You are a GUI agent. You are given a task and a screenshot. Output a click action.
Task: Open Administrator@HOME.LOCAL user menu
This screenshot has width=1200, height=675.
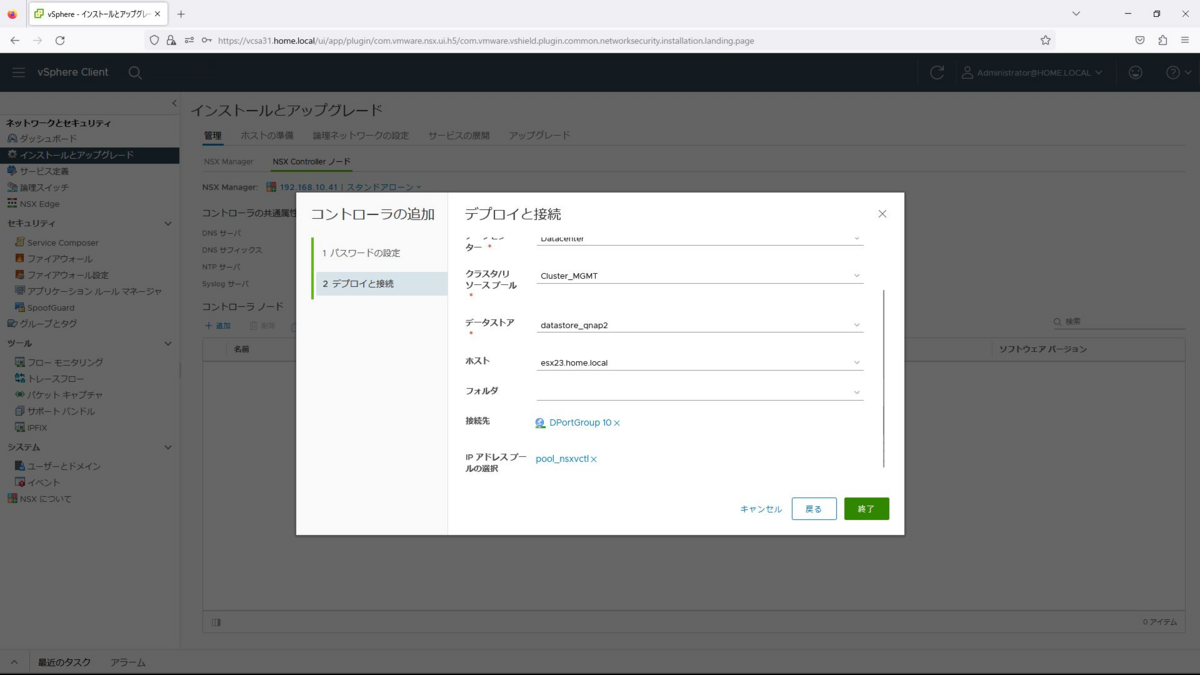point(1032,72)
